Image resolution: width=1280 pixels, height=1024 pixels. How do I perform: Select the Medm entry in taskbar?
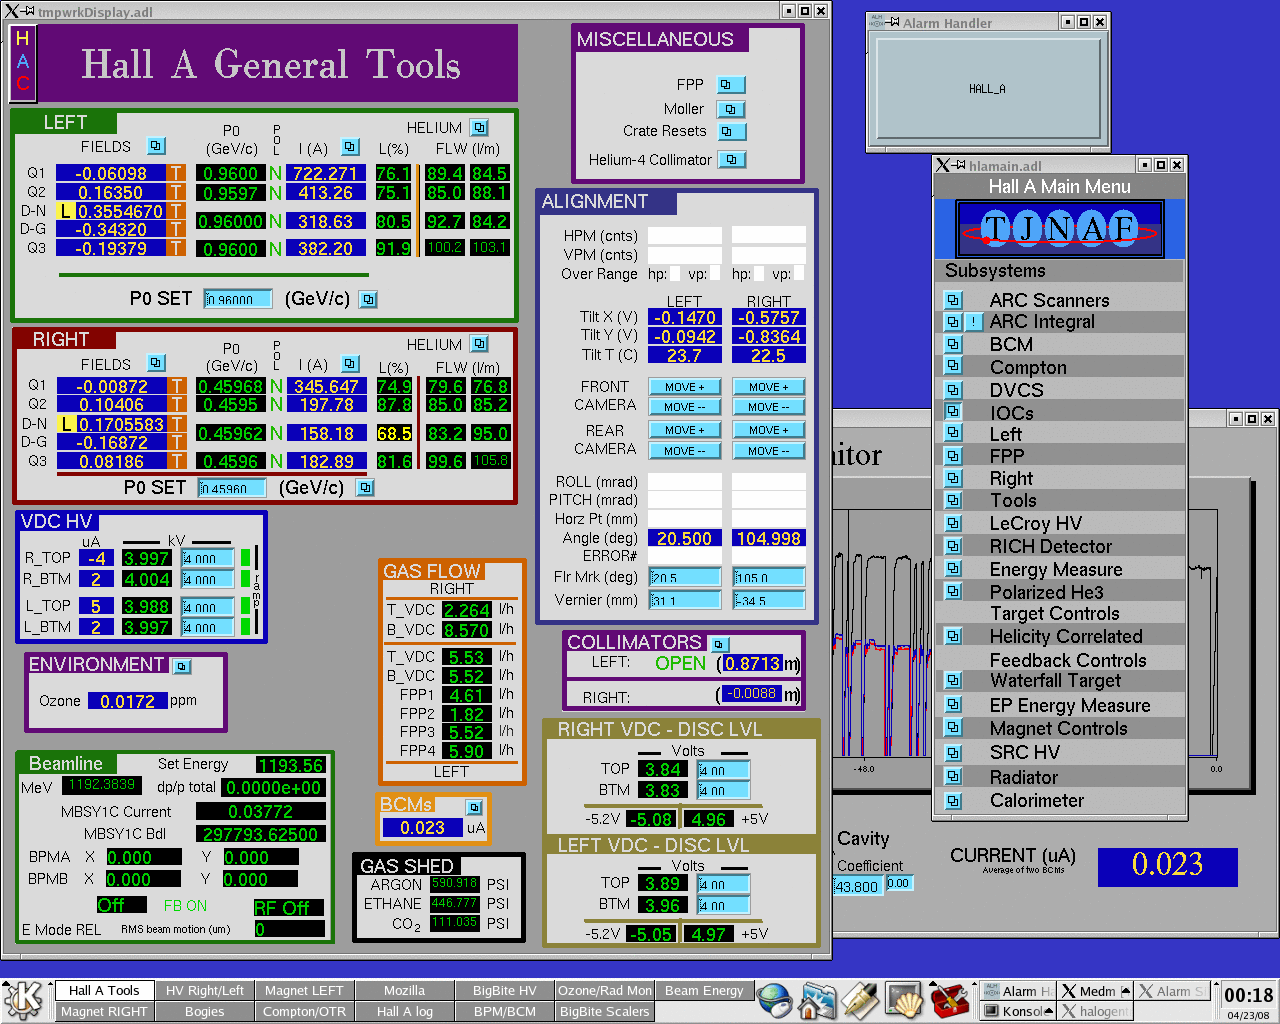[1096, 991]
